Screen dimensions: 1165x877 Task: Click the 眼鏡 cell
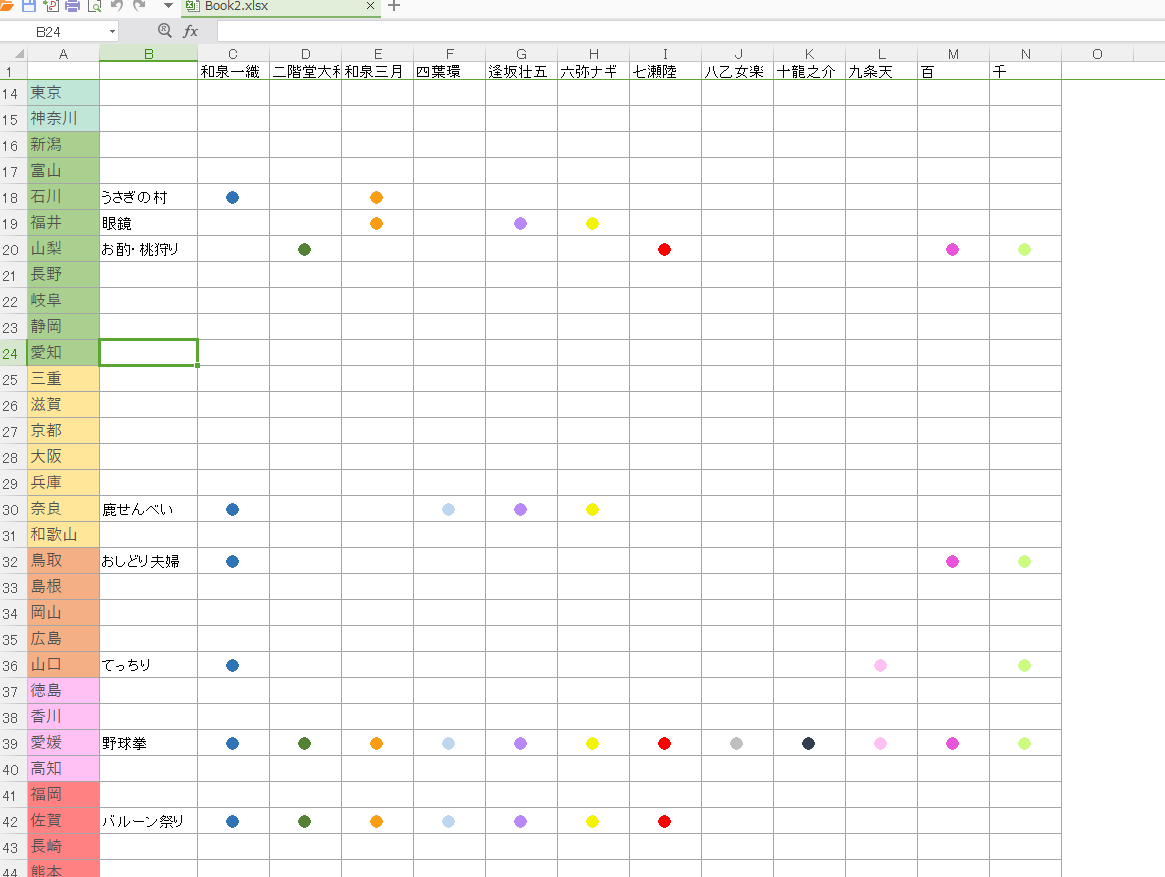coord(149,223)
